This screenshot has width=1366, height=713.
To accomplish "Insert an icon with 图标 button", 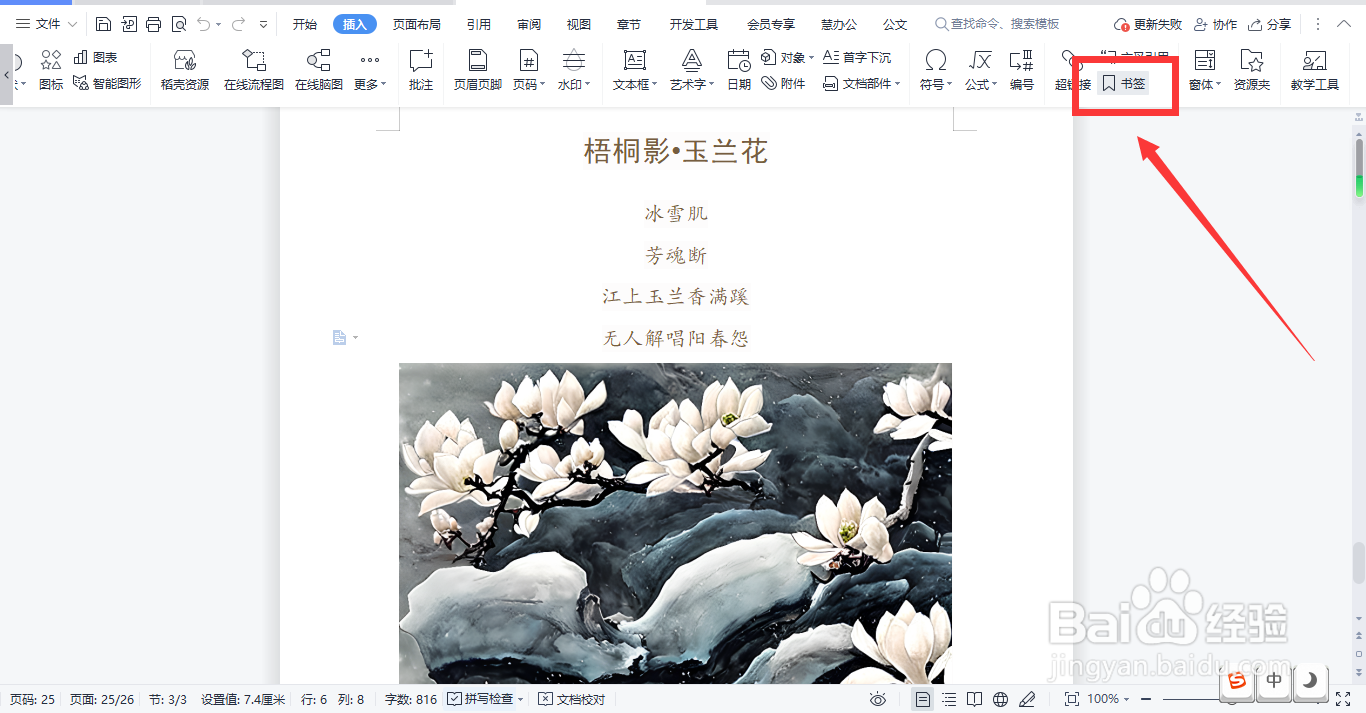I will tap(51, 70).
